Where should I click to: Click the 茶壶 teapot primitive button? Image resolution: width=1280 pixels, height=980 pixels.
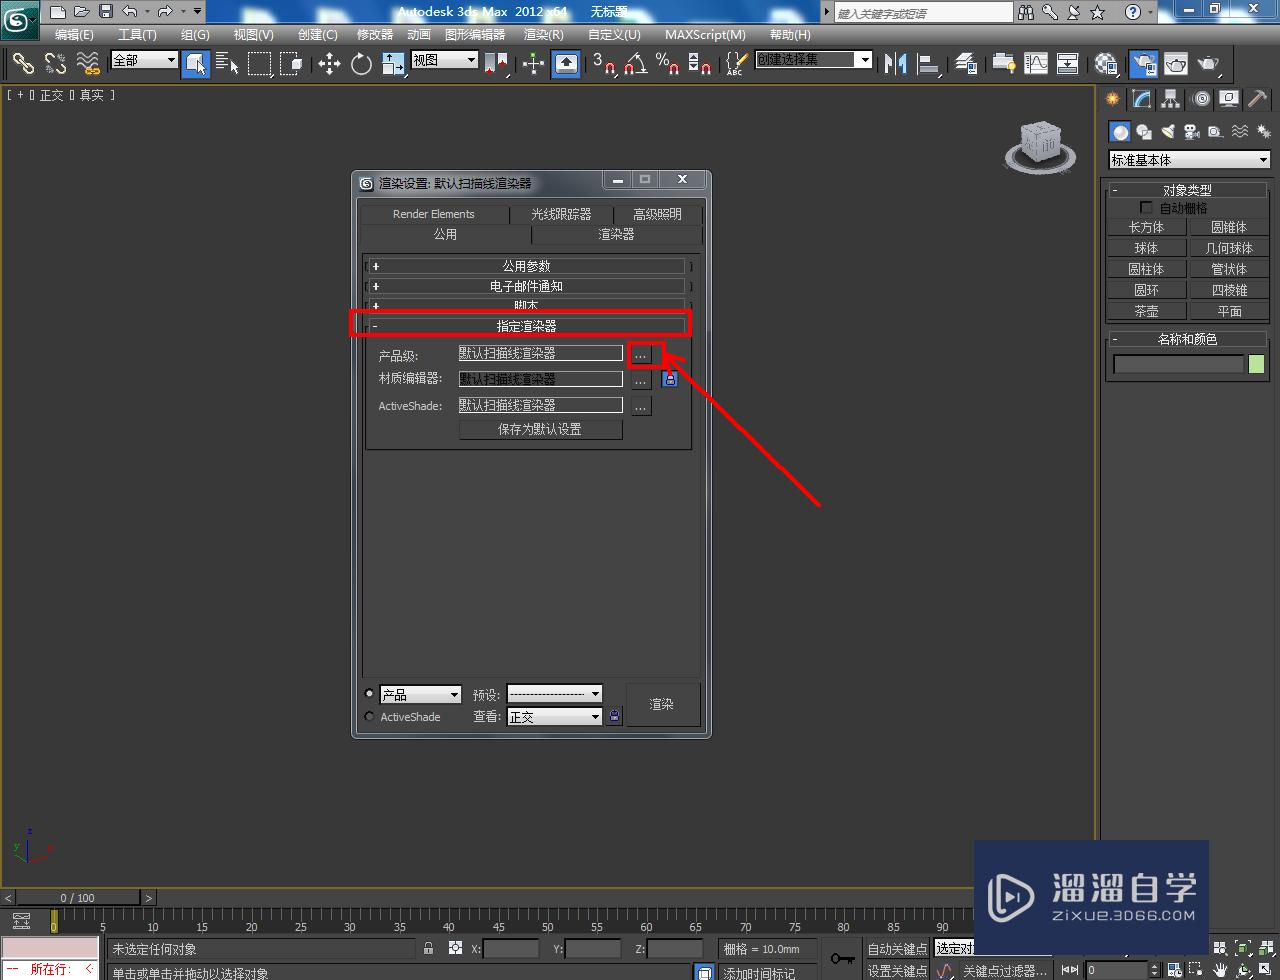pyautogui.click(x=1146, y=311)
